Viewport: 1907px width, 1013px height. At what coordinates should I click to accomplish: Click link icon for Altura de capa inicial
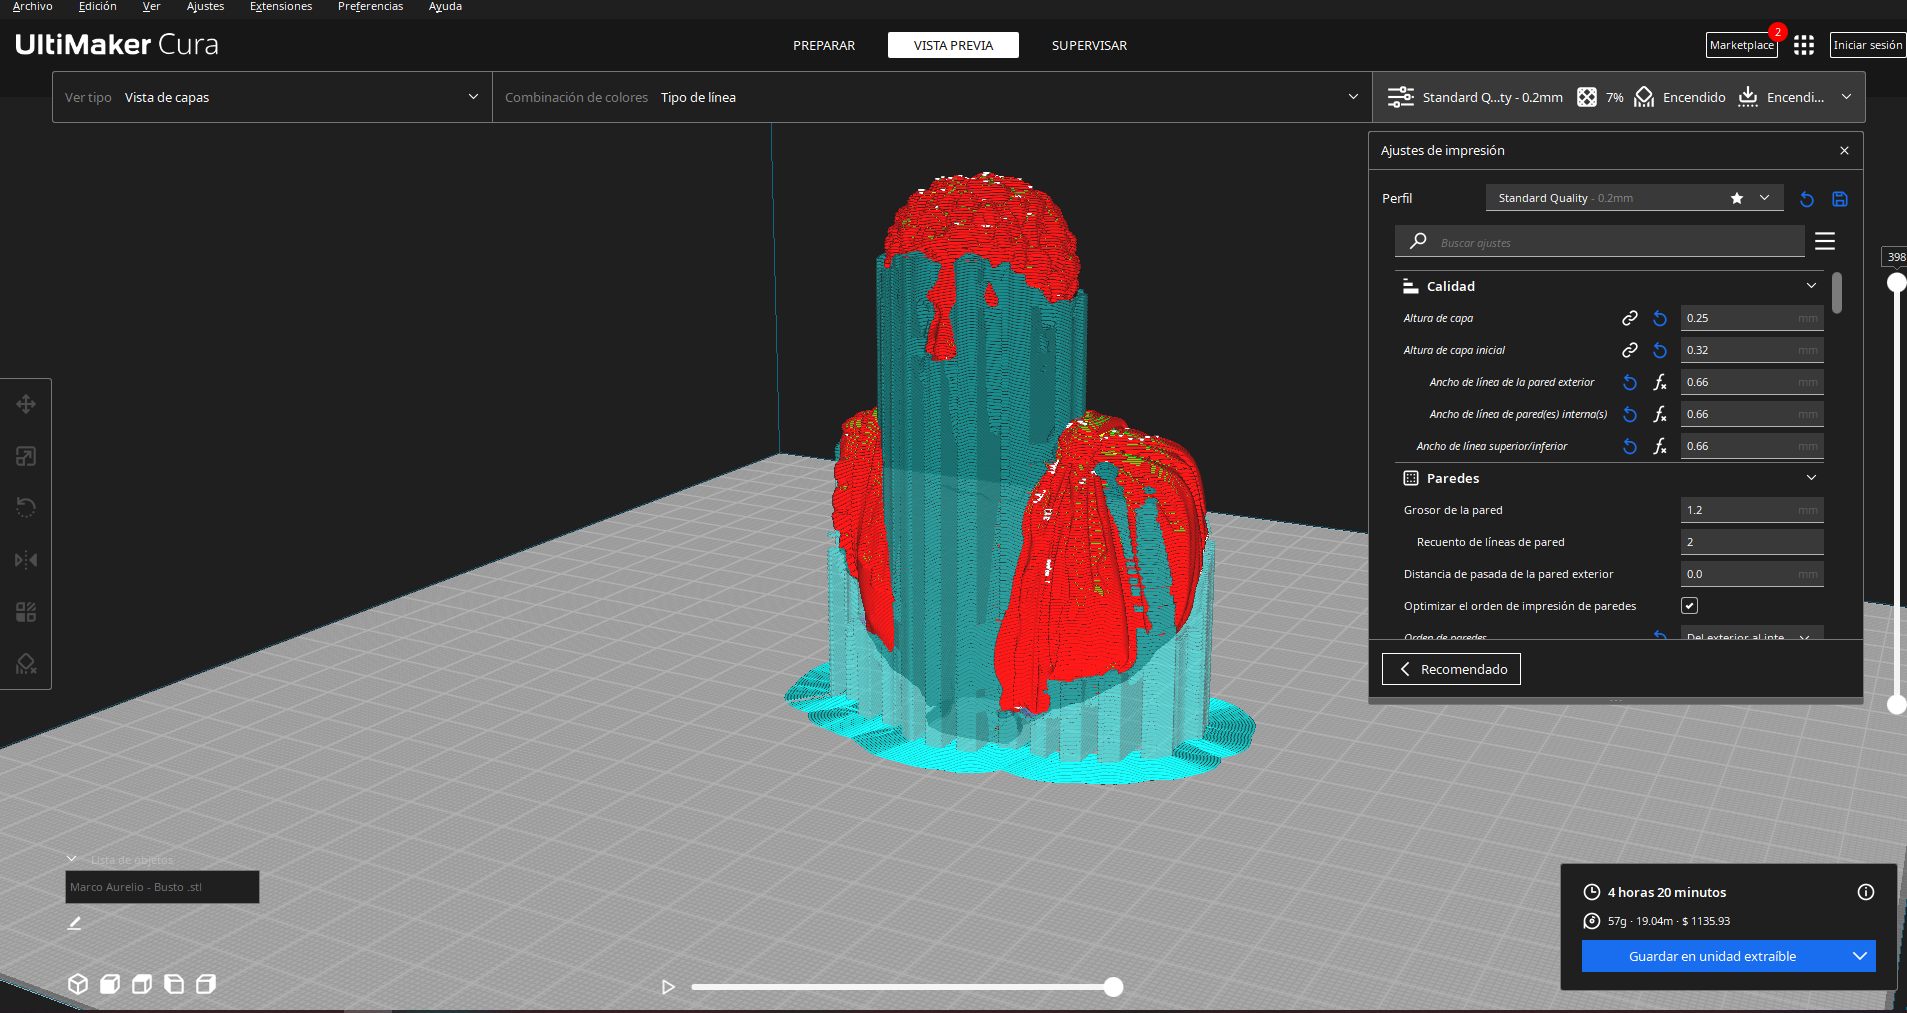[x=1630, y=350]
